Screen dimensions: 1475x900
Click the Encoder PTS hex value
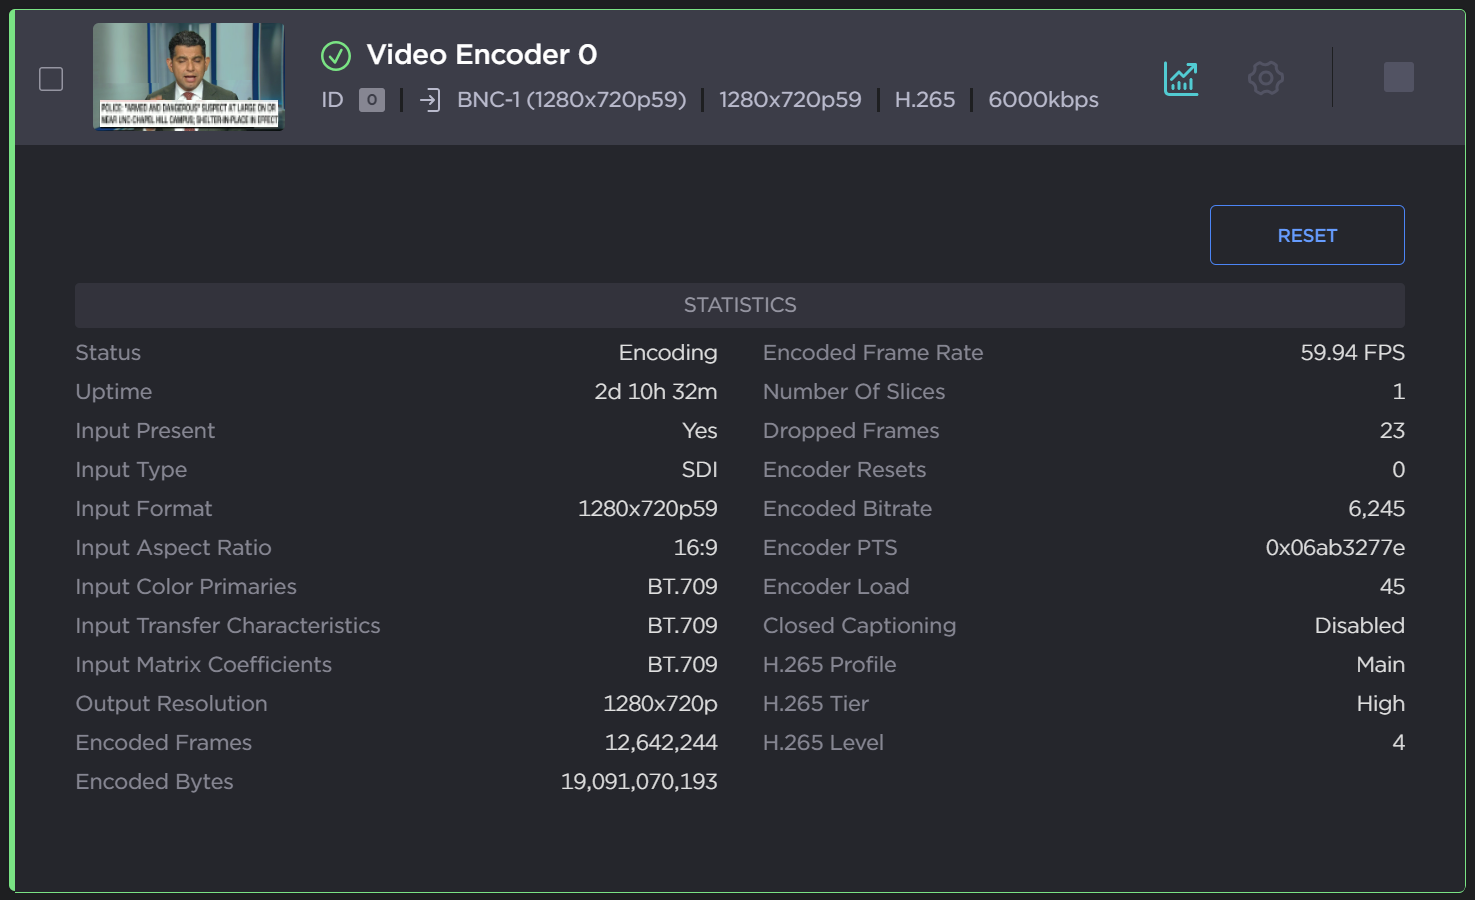click(x=1334, y=548)
